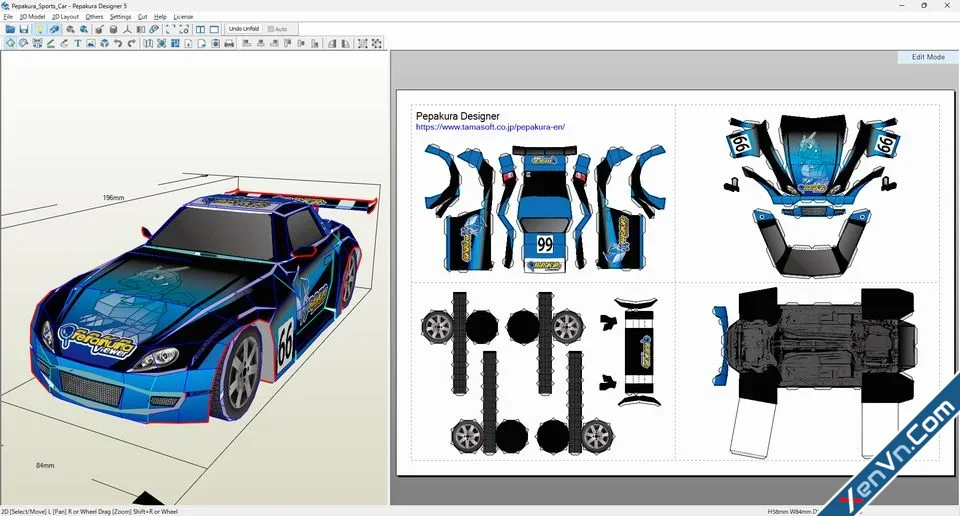Select the green Edit Flaps tool

(51, 43)
